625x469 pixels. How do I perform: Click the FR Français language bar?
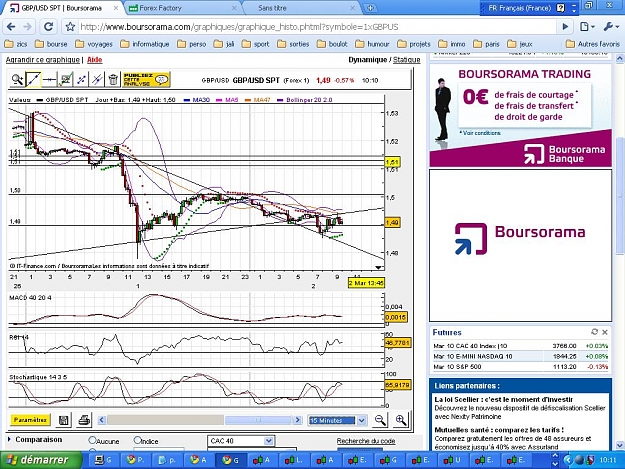(x=520, y=8)
